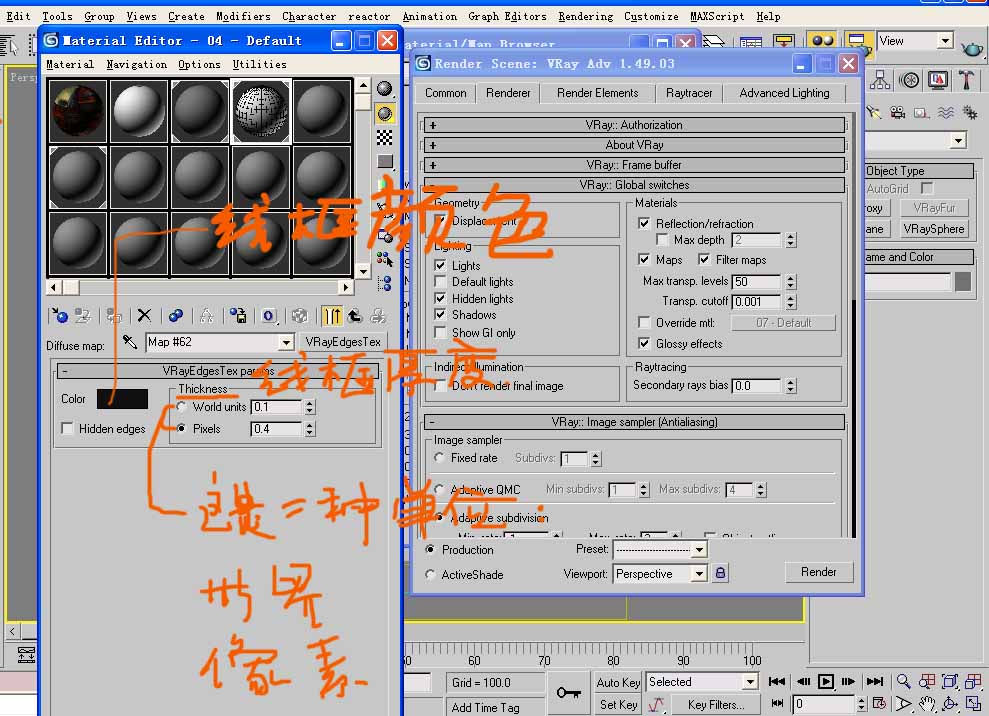
Task: Click the Maximize Viewport Toggle icon
Action: (x=973, y=703)
